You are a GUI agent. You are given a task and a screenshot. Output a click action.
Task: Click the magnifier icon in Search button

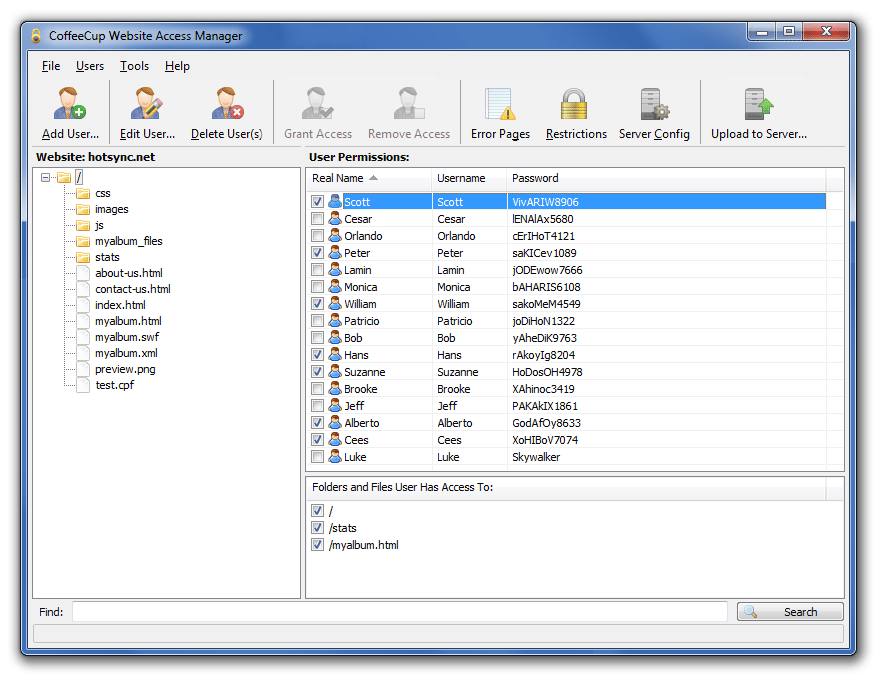pyautogui.click(x=750, y=612)
